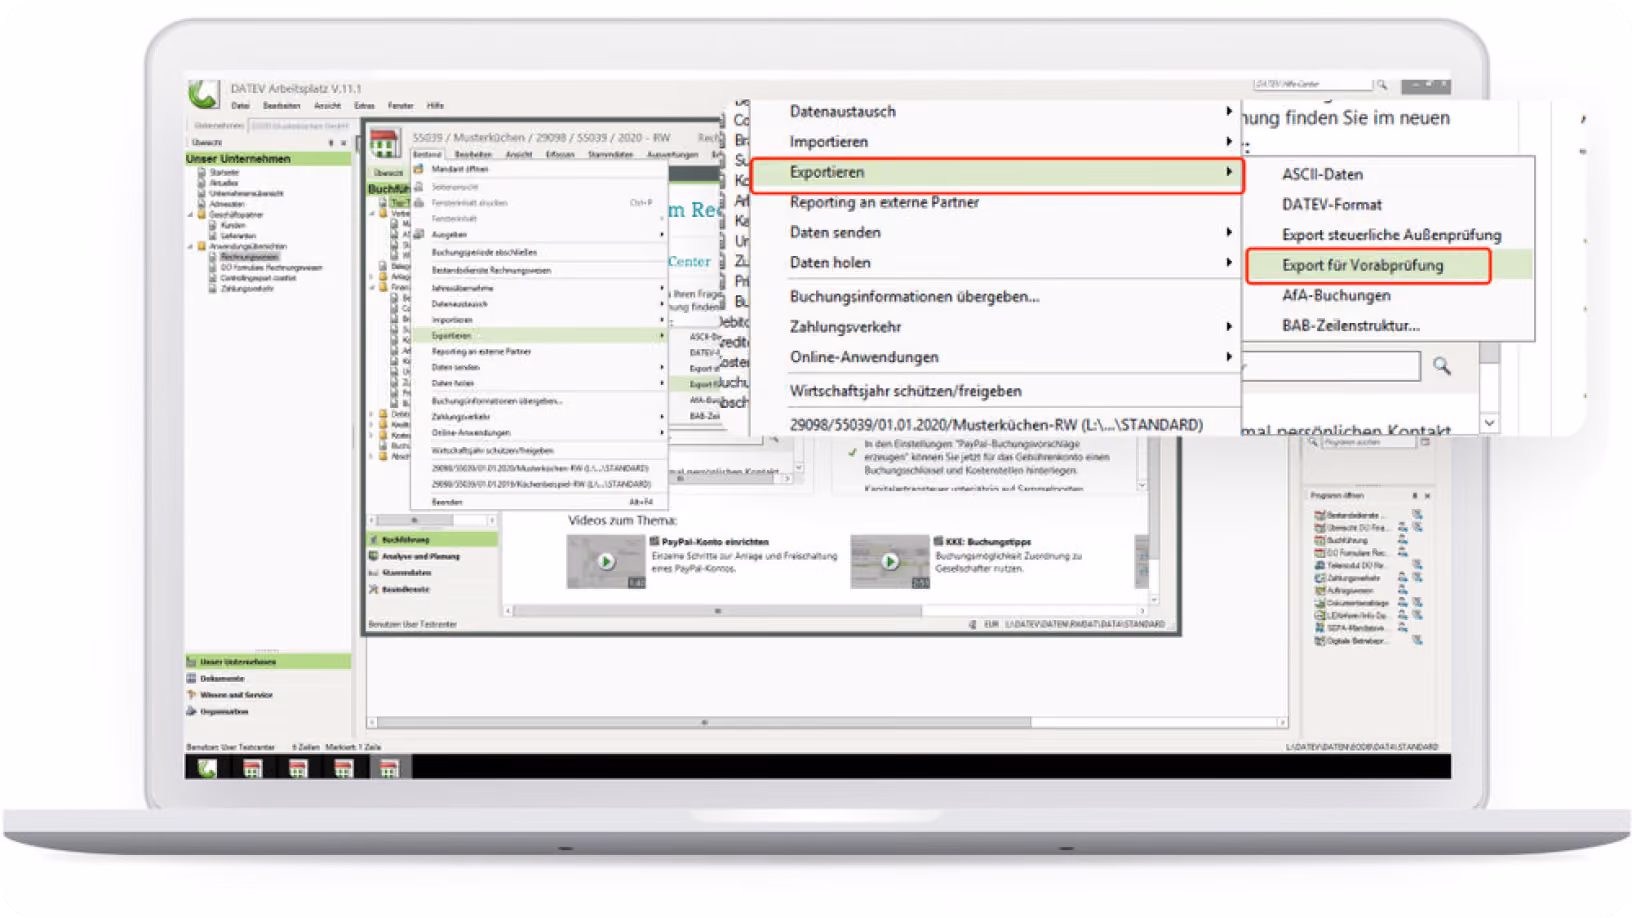Screen dimensions: 1632x918
Task: Click the search icon beside the DATEV Hilfe-Center field
Action: (x=1381, y=85)
